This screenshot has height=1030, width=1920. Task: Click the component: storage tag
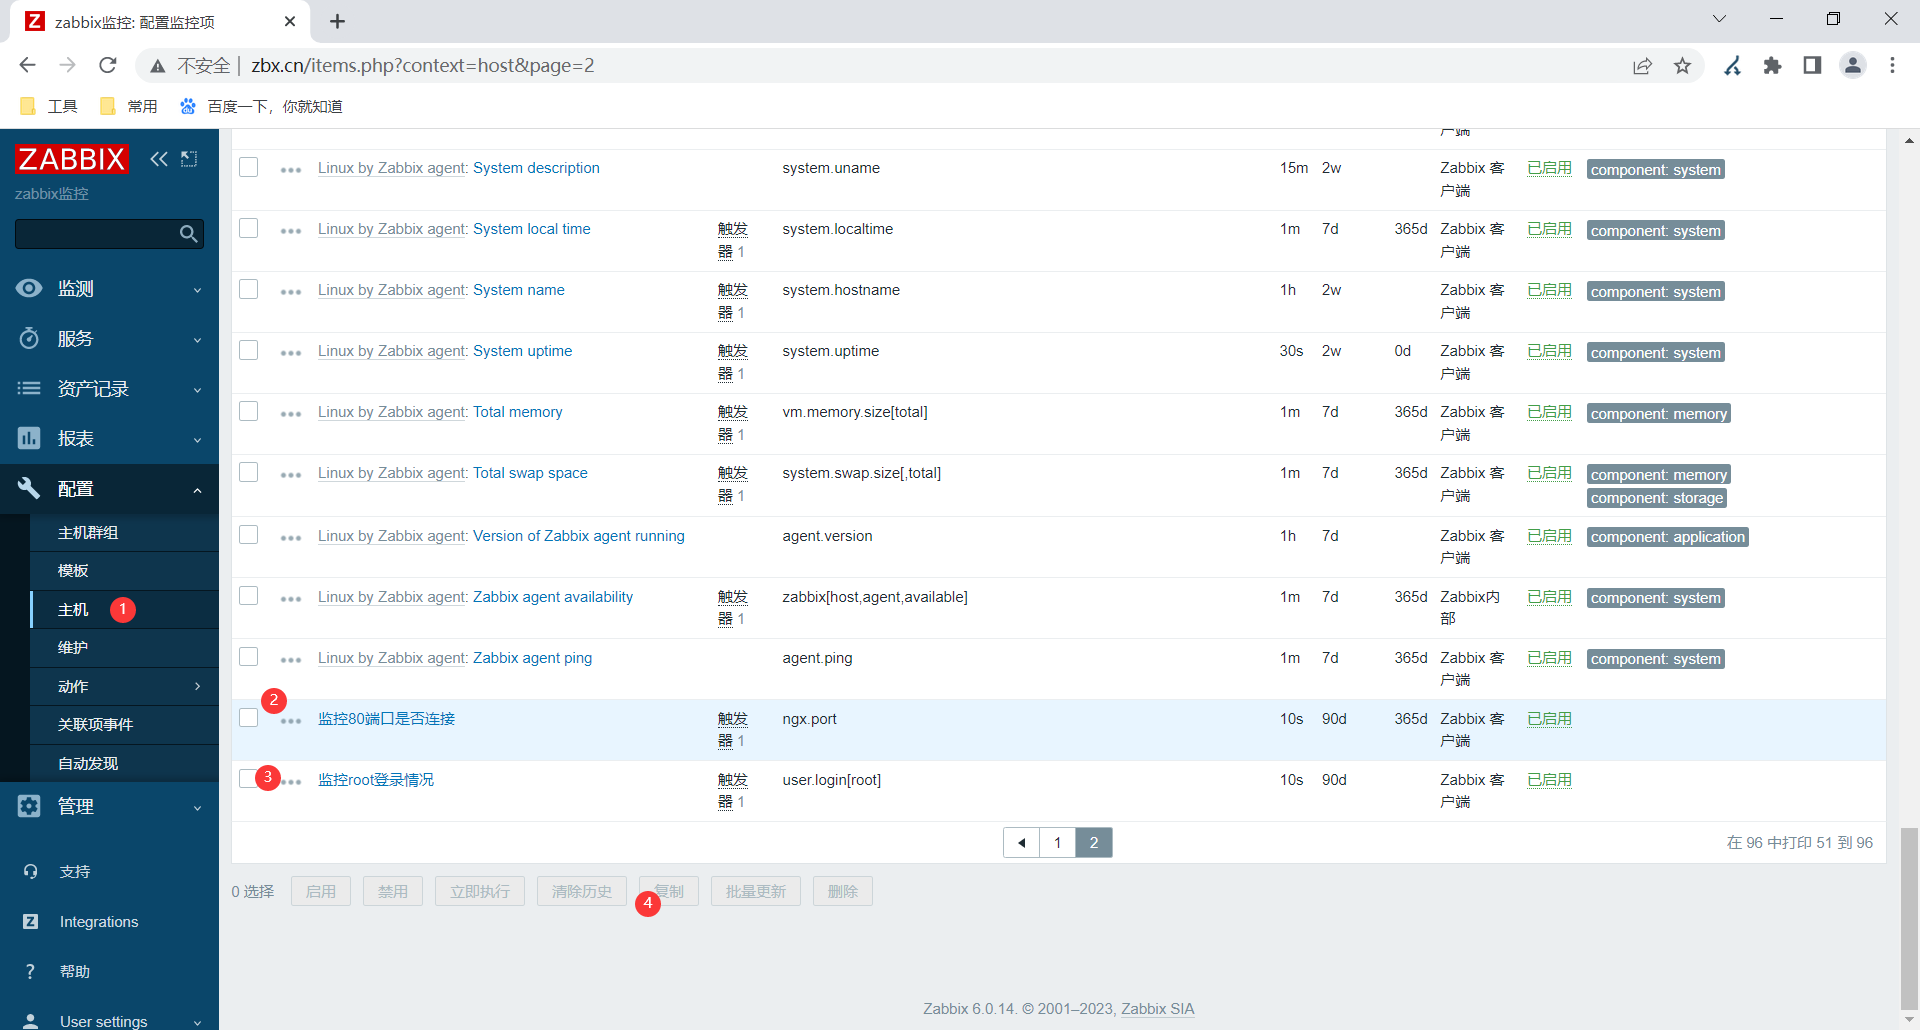[1657, 498]
